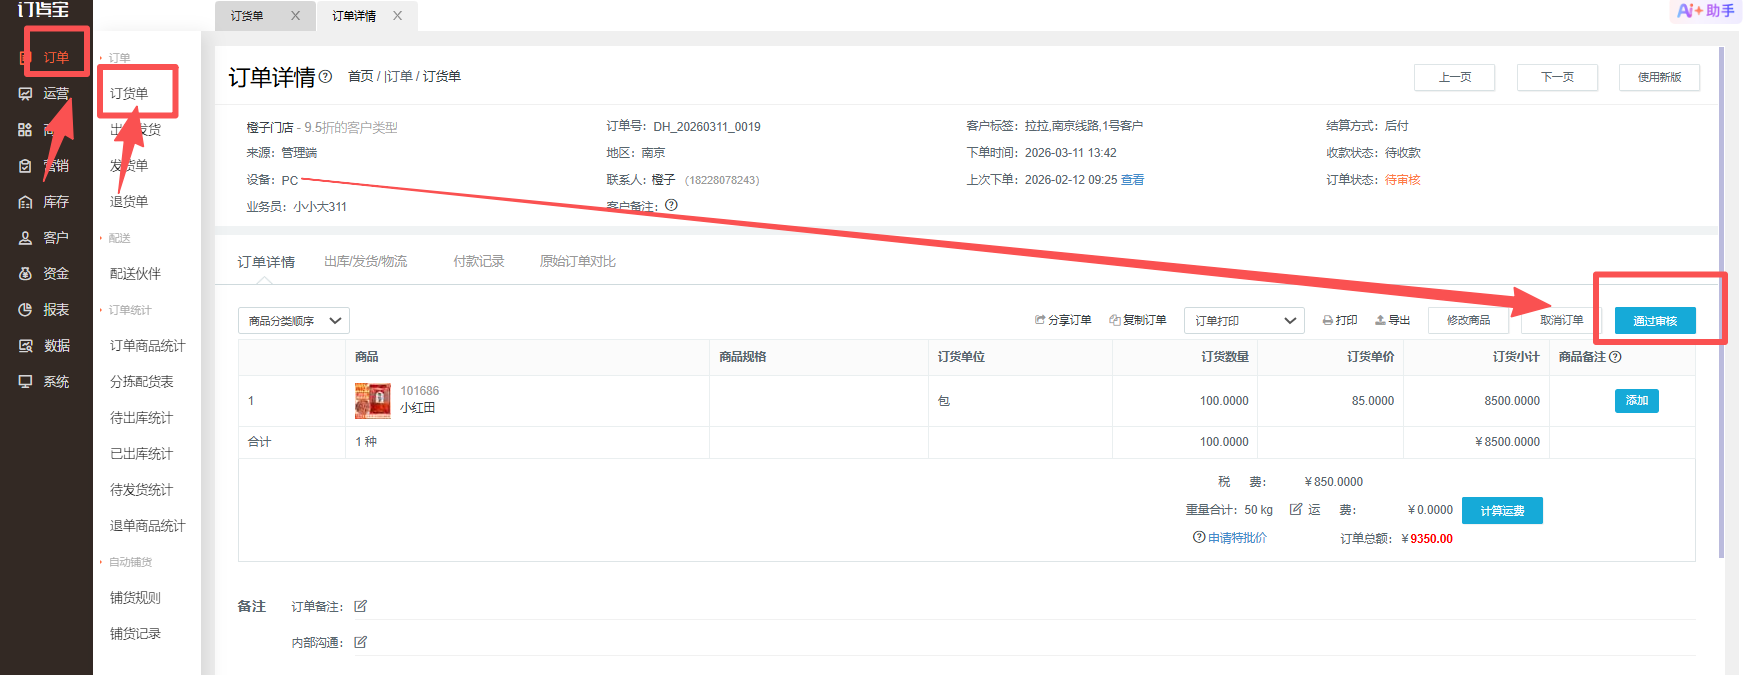Close the 订货单 tab
The height and width of the screenshot is (675, 1752).
tap(295, 16)
